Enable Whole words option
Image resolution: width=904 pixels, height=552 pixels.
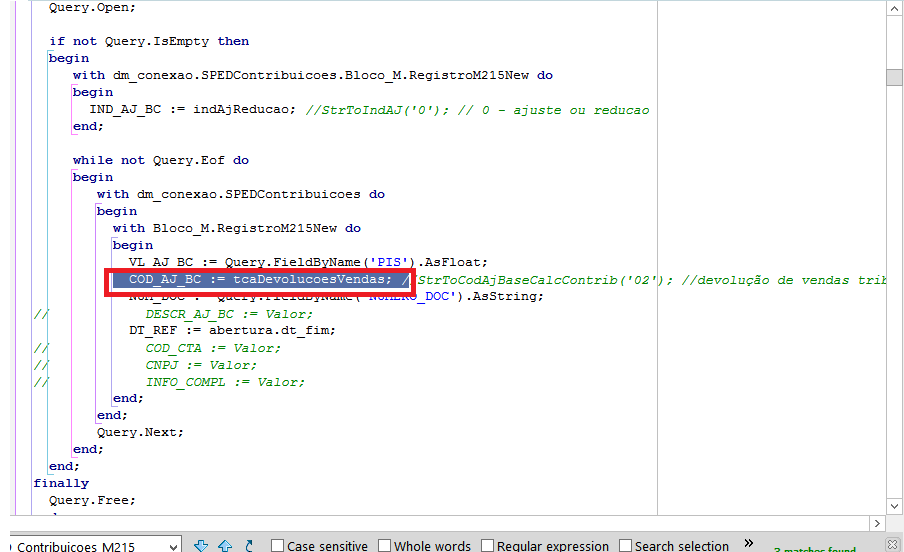385,546
